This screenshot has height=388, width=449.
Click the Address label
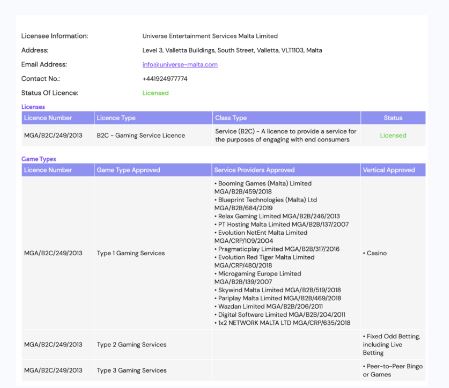click(35, 50)
